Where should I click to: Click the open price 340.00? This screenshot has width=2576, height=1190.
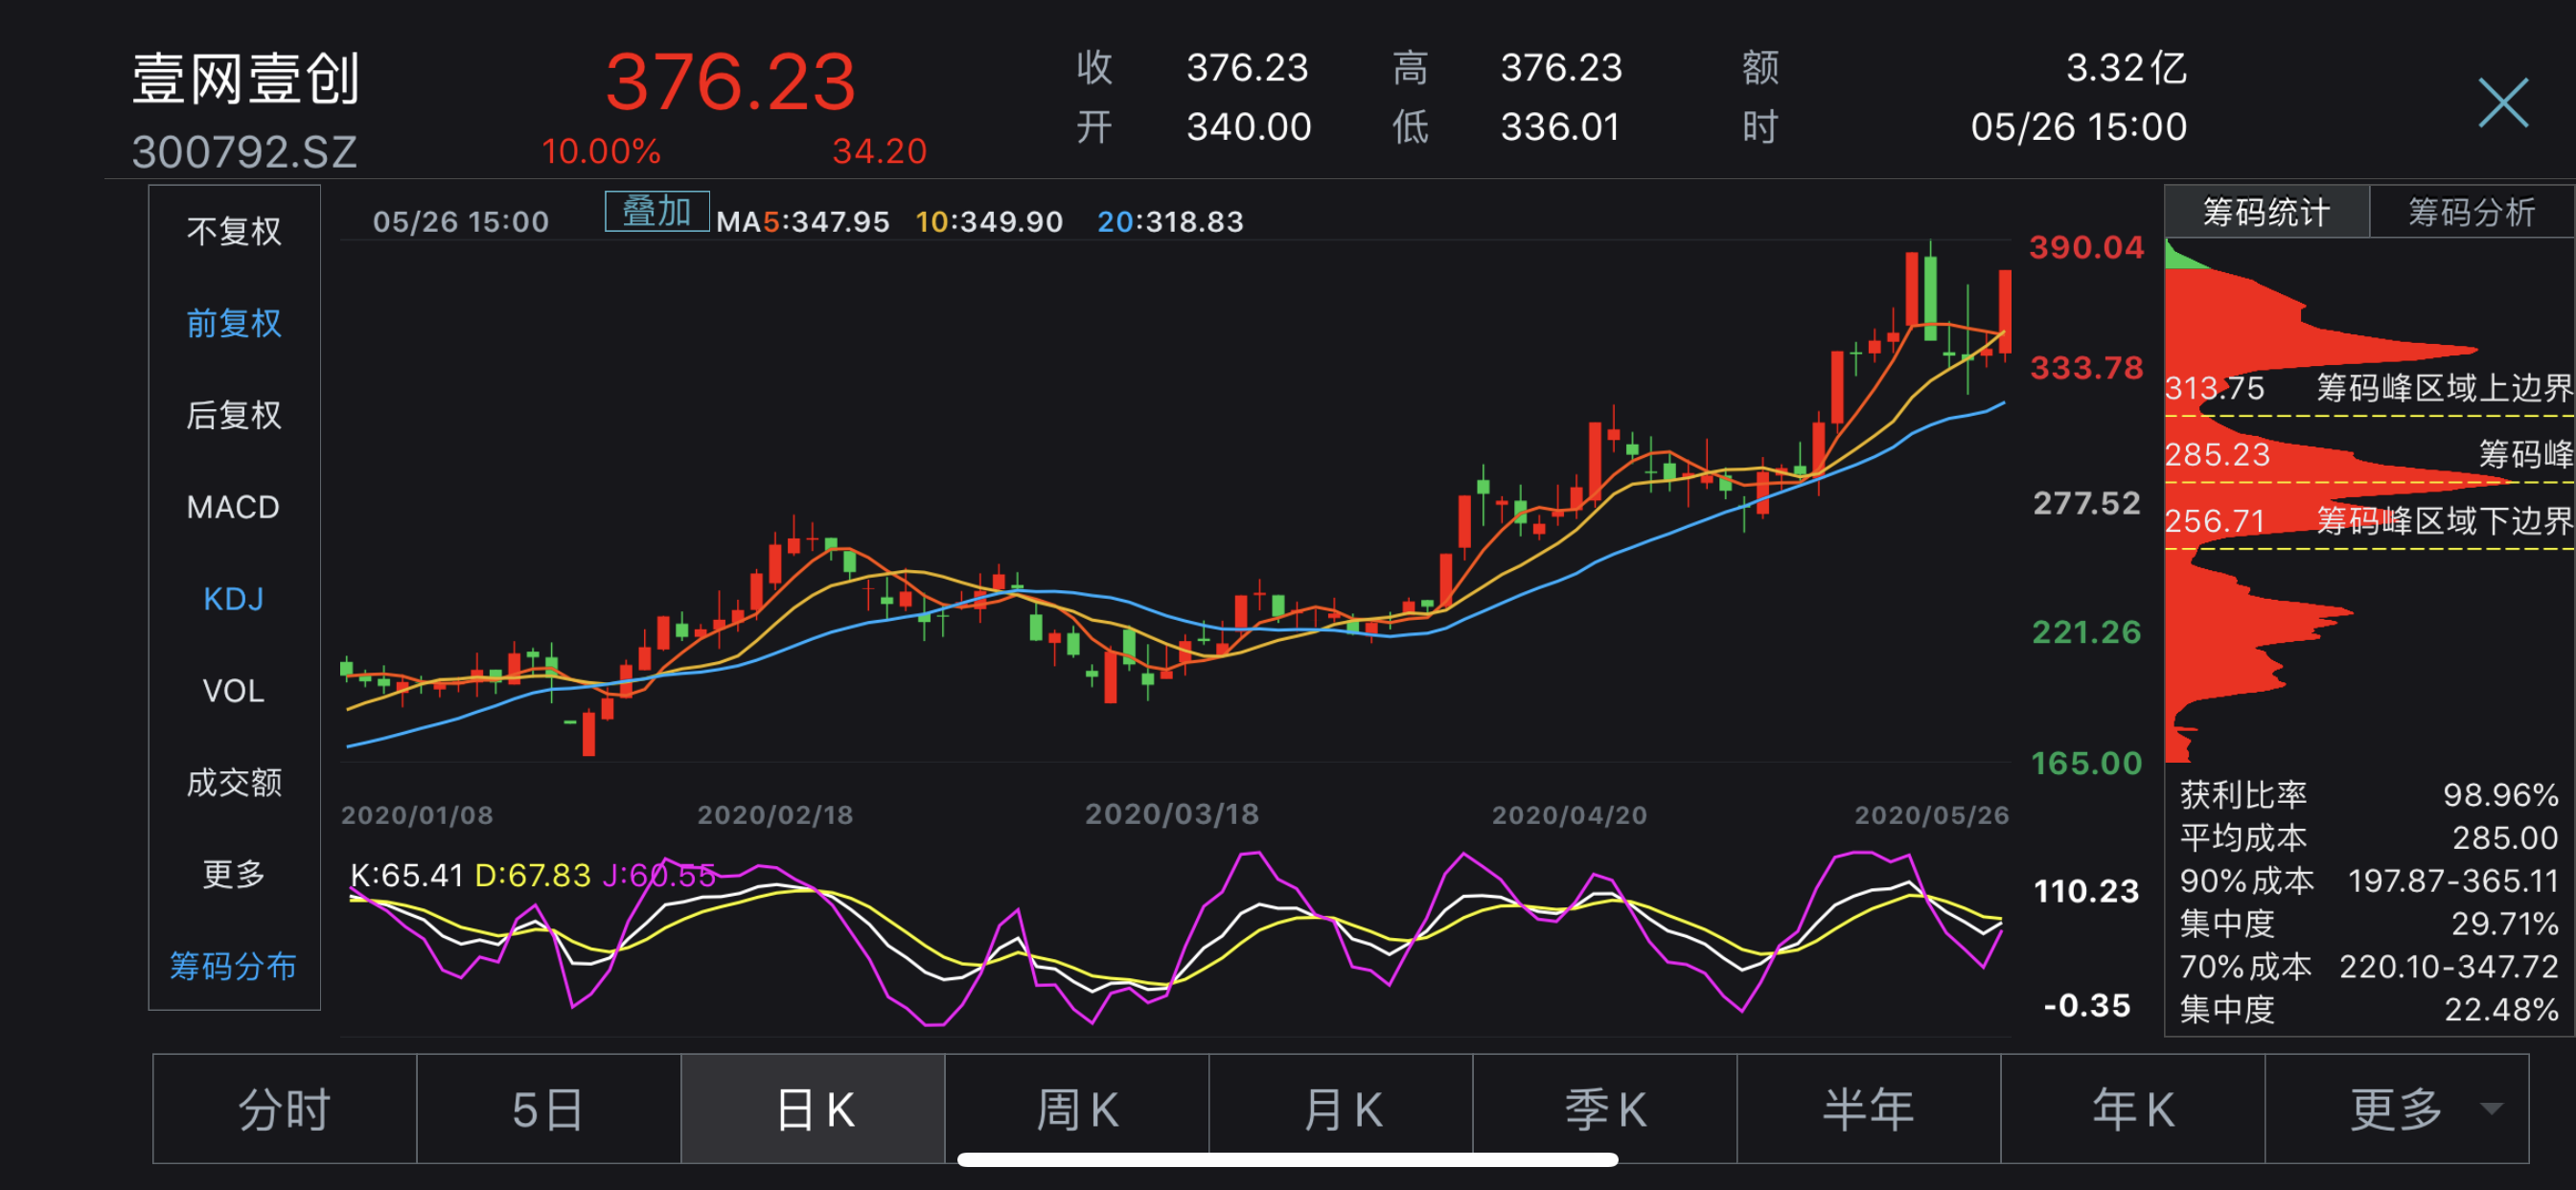tap(1249, 127)
